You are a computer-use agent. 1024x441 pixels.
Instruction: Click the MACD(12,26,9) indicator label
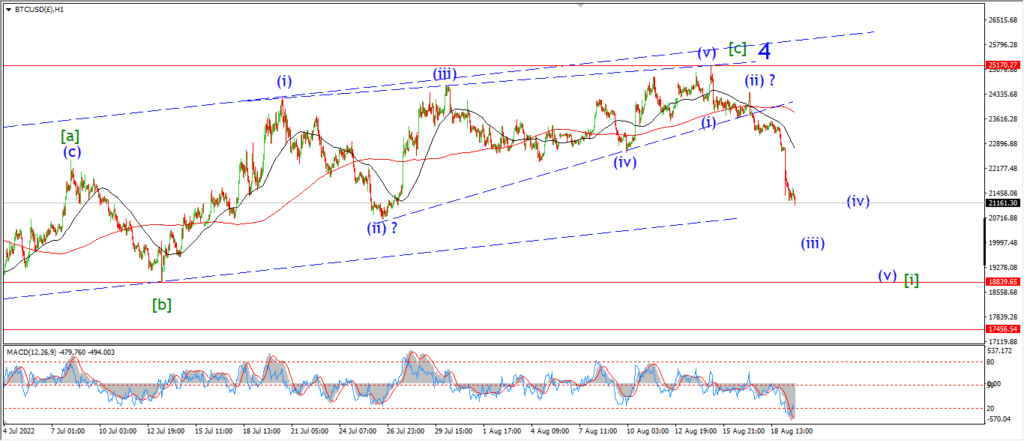pos(31,352)
